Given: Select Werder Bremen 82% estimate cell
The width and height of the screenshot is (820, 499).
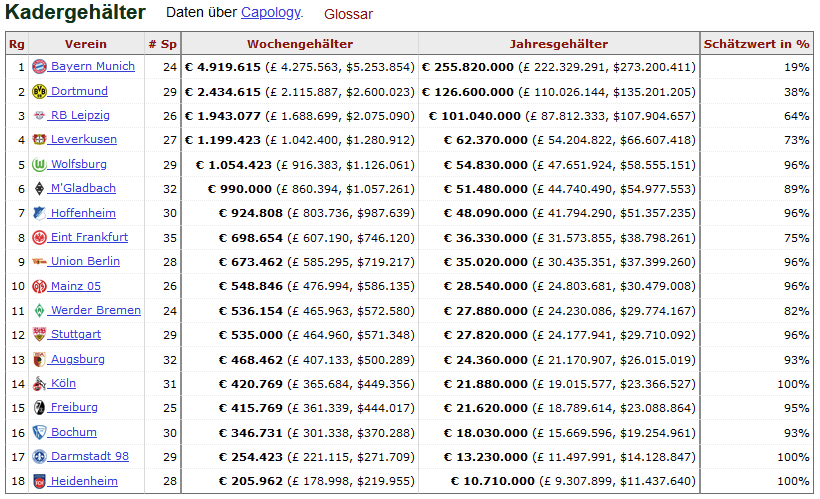Looking at the screenshot, I should [757, 311].
